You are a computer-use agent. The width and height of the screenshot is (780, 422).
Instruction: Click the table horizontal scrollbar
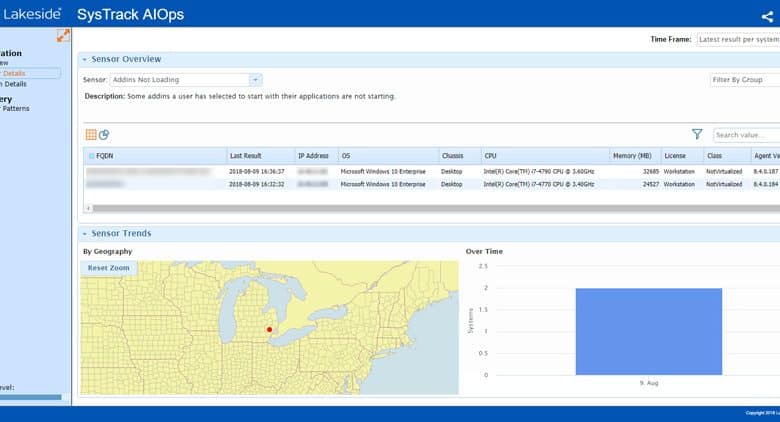click(x=436, y=208)
